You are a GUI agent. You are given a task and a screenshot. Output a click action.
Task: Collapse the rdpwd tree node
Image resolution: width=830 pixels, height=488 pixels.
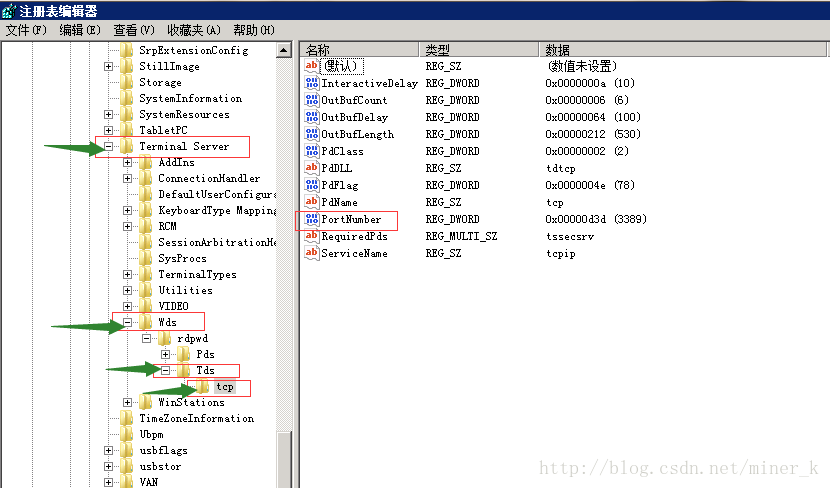147,338
